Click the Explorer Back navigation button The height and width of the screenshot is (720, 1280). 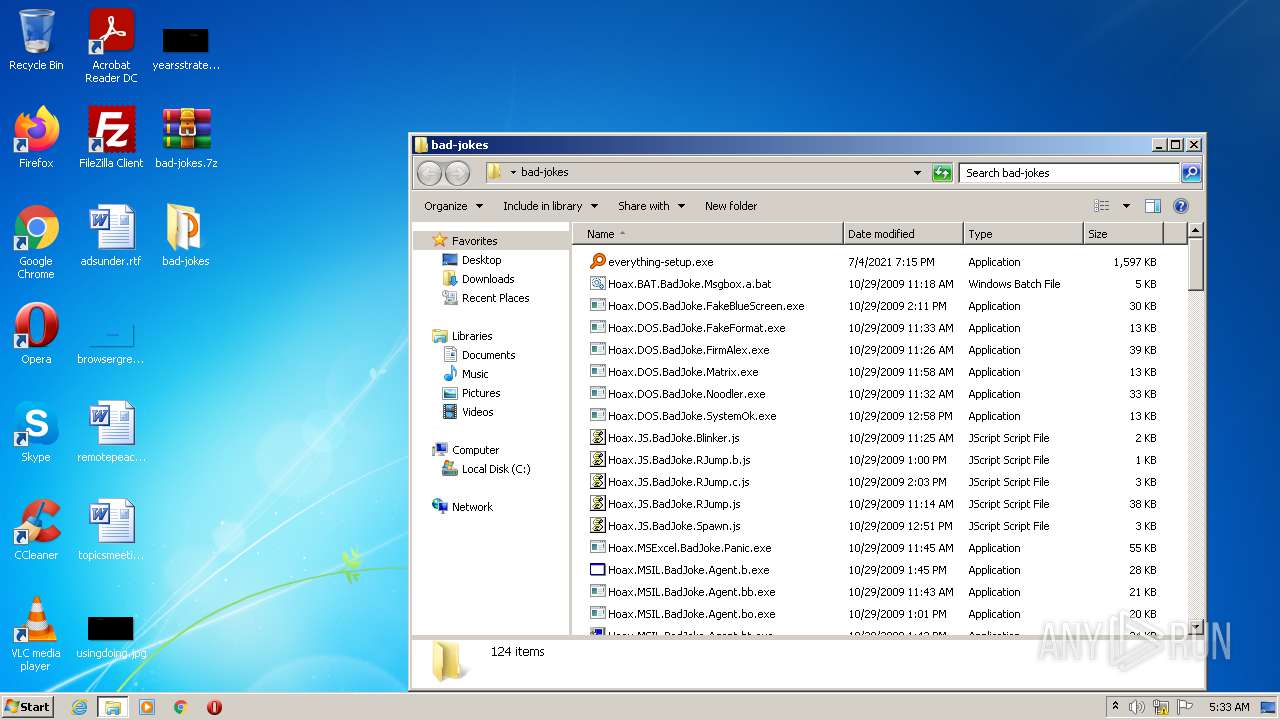click(x=429, y=173)
